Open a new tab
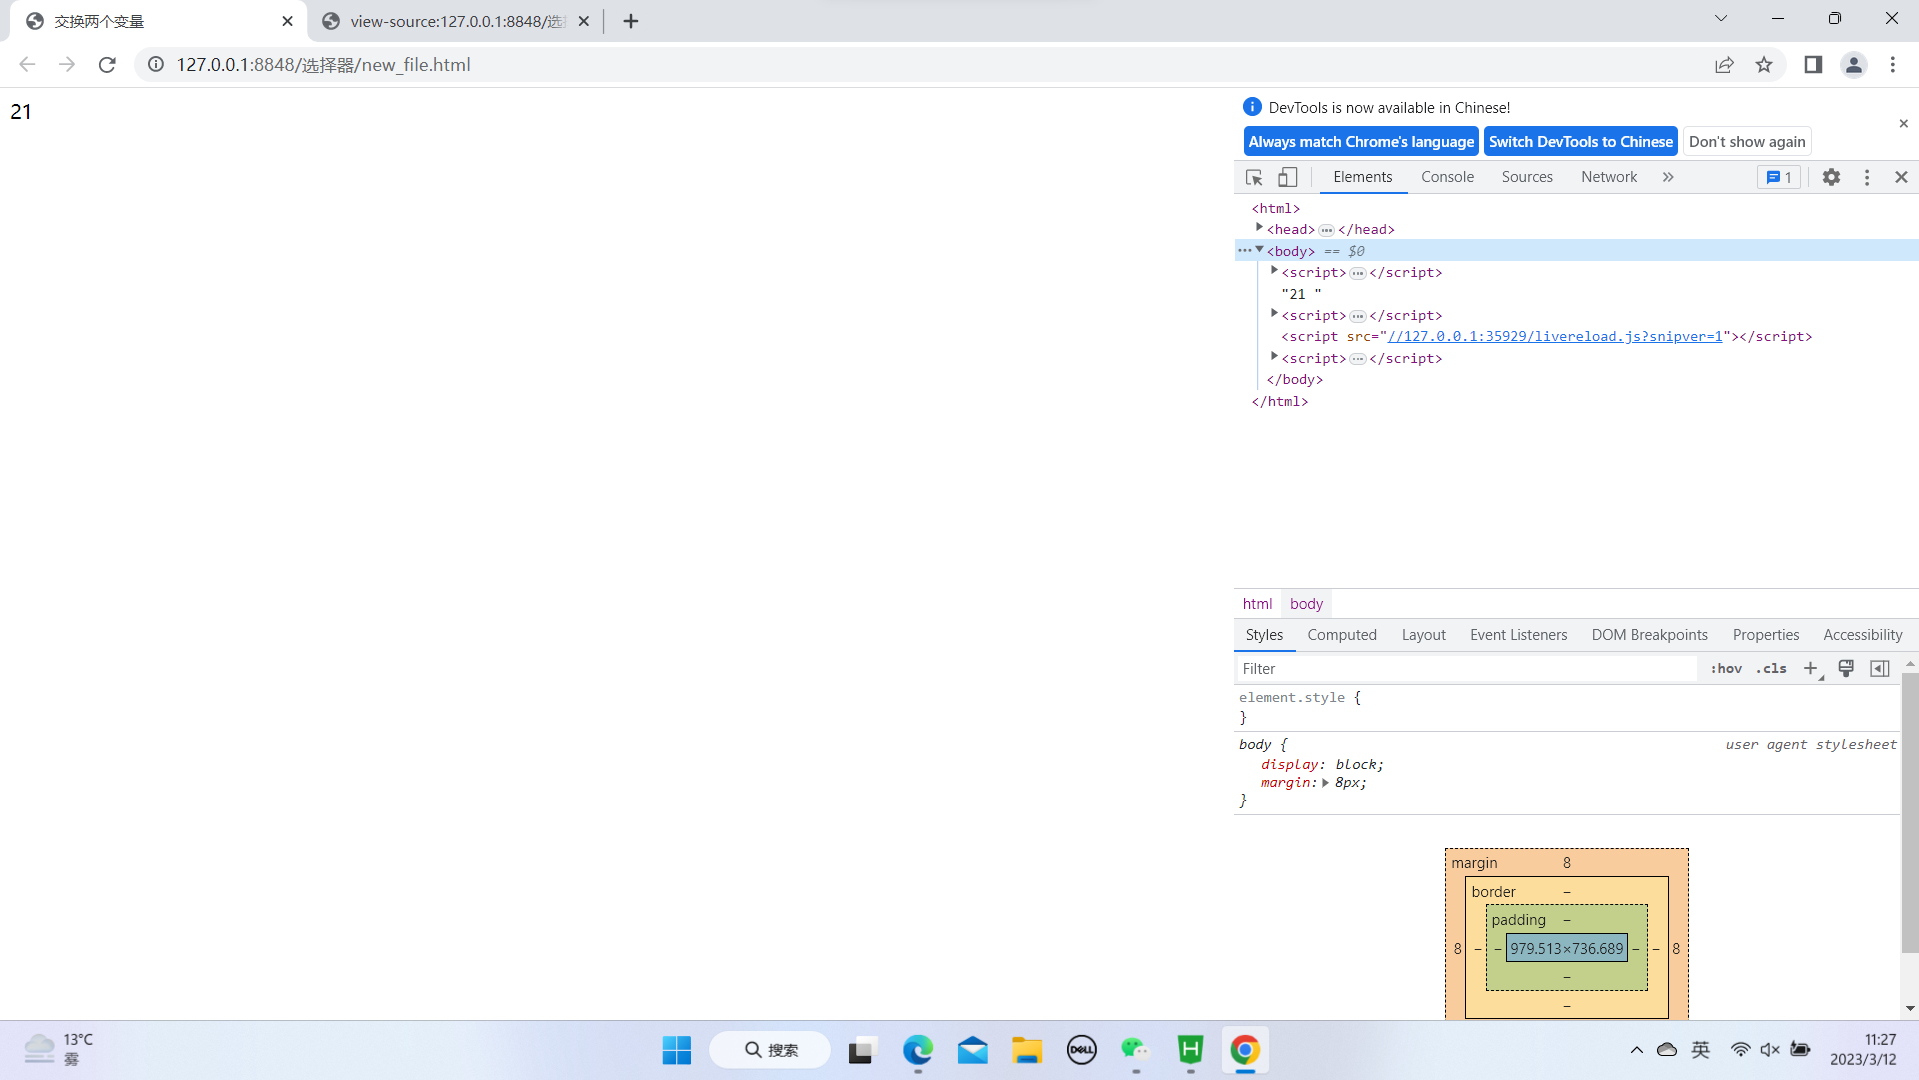Viewport: 1919px width, 1080px height. [631, 21]
